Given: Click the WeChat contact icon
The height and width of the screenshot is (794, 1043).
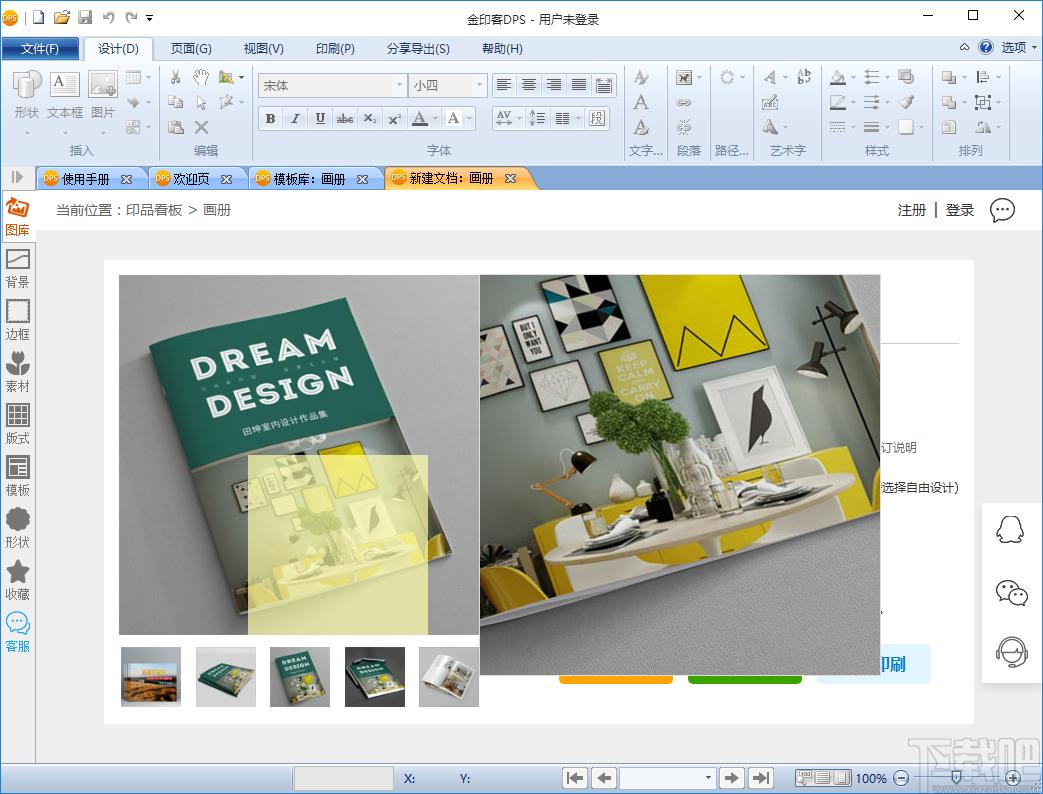Looking at the screenshot, I should coord(1012,592).
